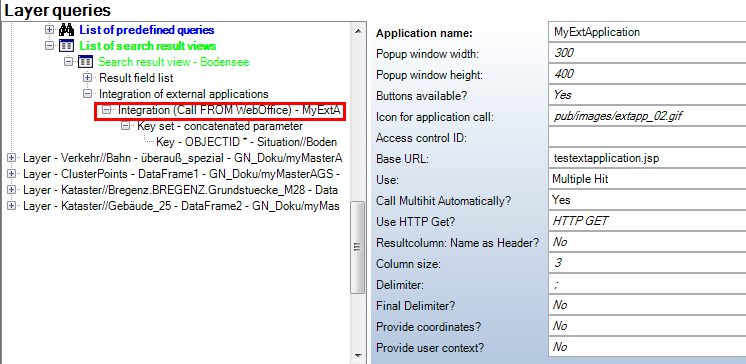Select Key set - concatenated parameter item
746x364 pixels.
pyautogui.click(x=220, y=126)
